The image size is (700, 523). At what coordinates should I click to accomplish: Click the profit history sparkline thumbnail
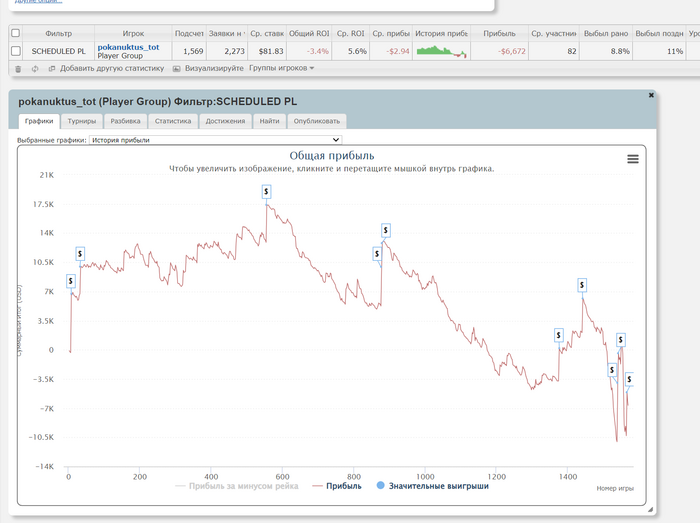[x=441, y=51]
